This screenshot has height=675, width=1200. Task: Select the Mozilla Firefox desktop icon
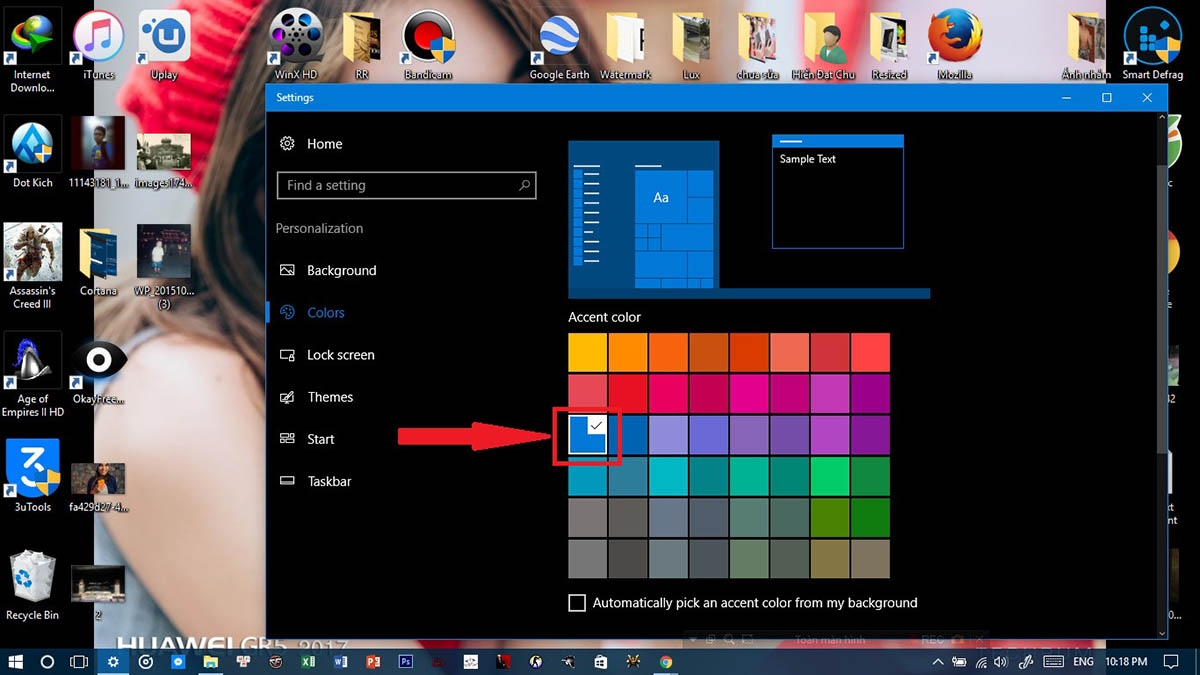coord(954,46)
